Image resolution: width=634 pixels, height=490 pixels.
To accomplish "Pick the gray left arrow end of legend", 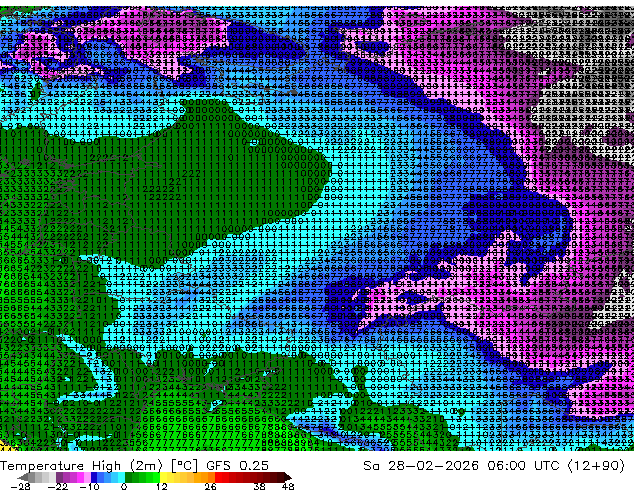I will 23,477.
